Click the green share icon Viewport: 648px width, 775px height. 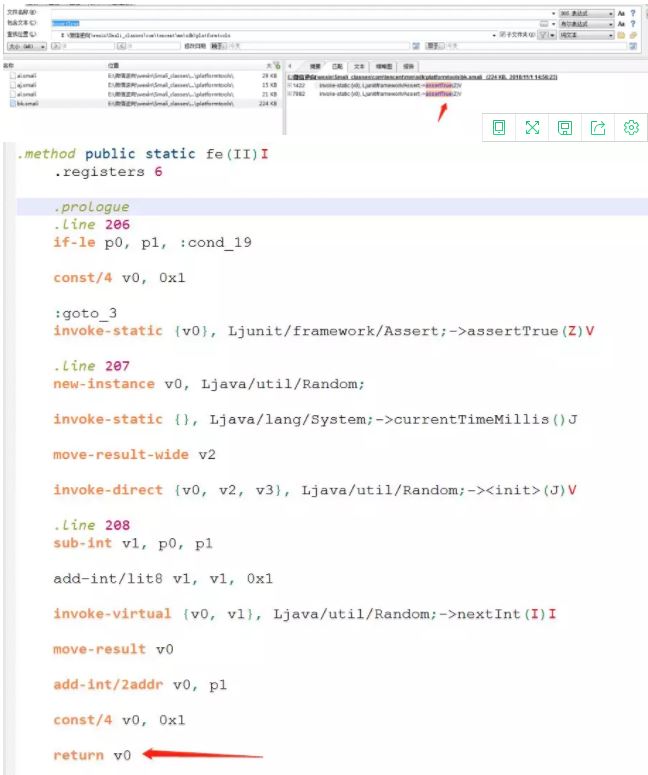pos(598,127)
